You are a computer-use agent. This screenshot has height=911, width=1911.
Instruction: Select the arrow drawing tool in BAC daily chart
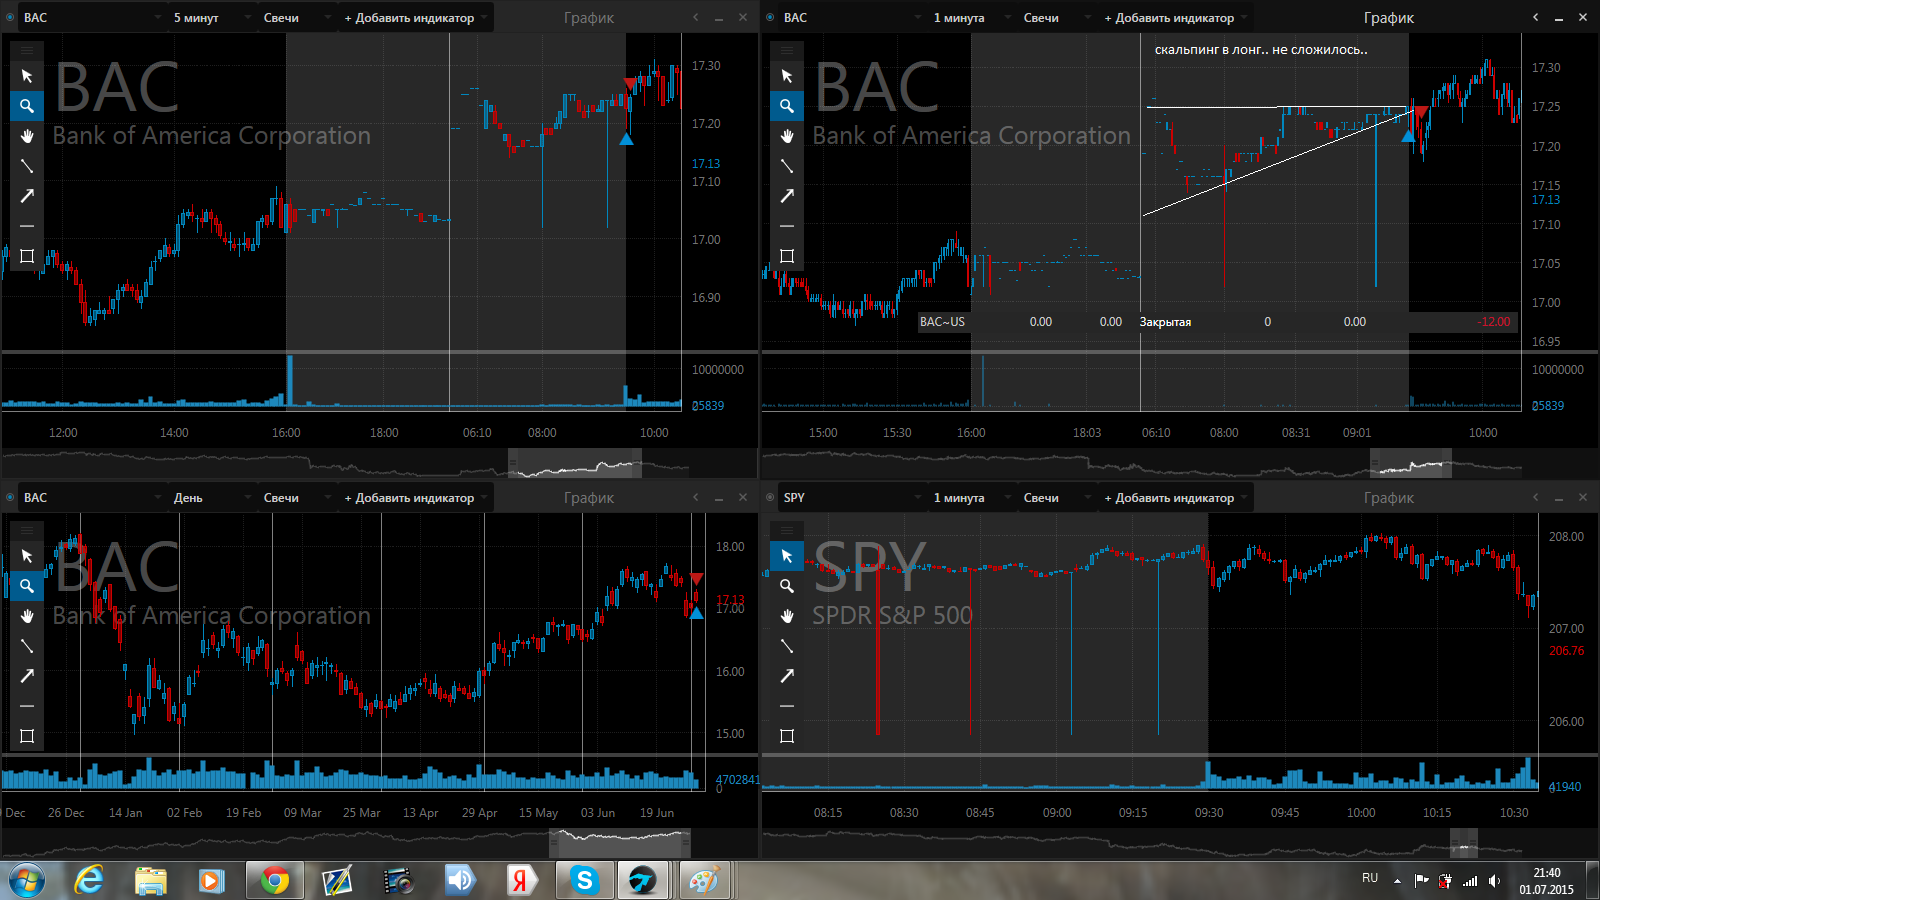pos(27,676)
